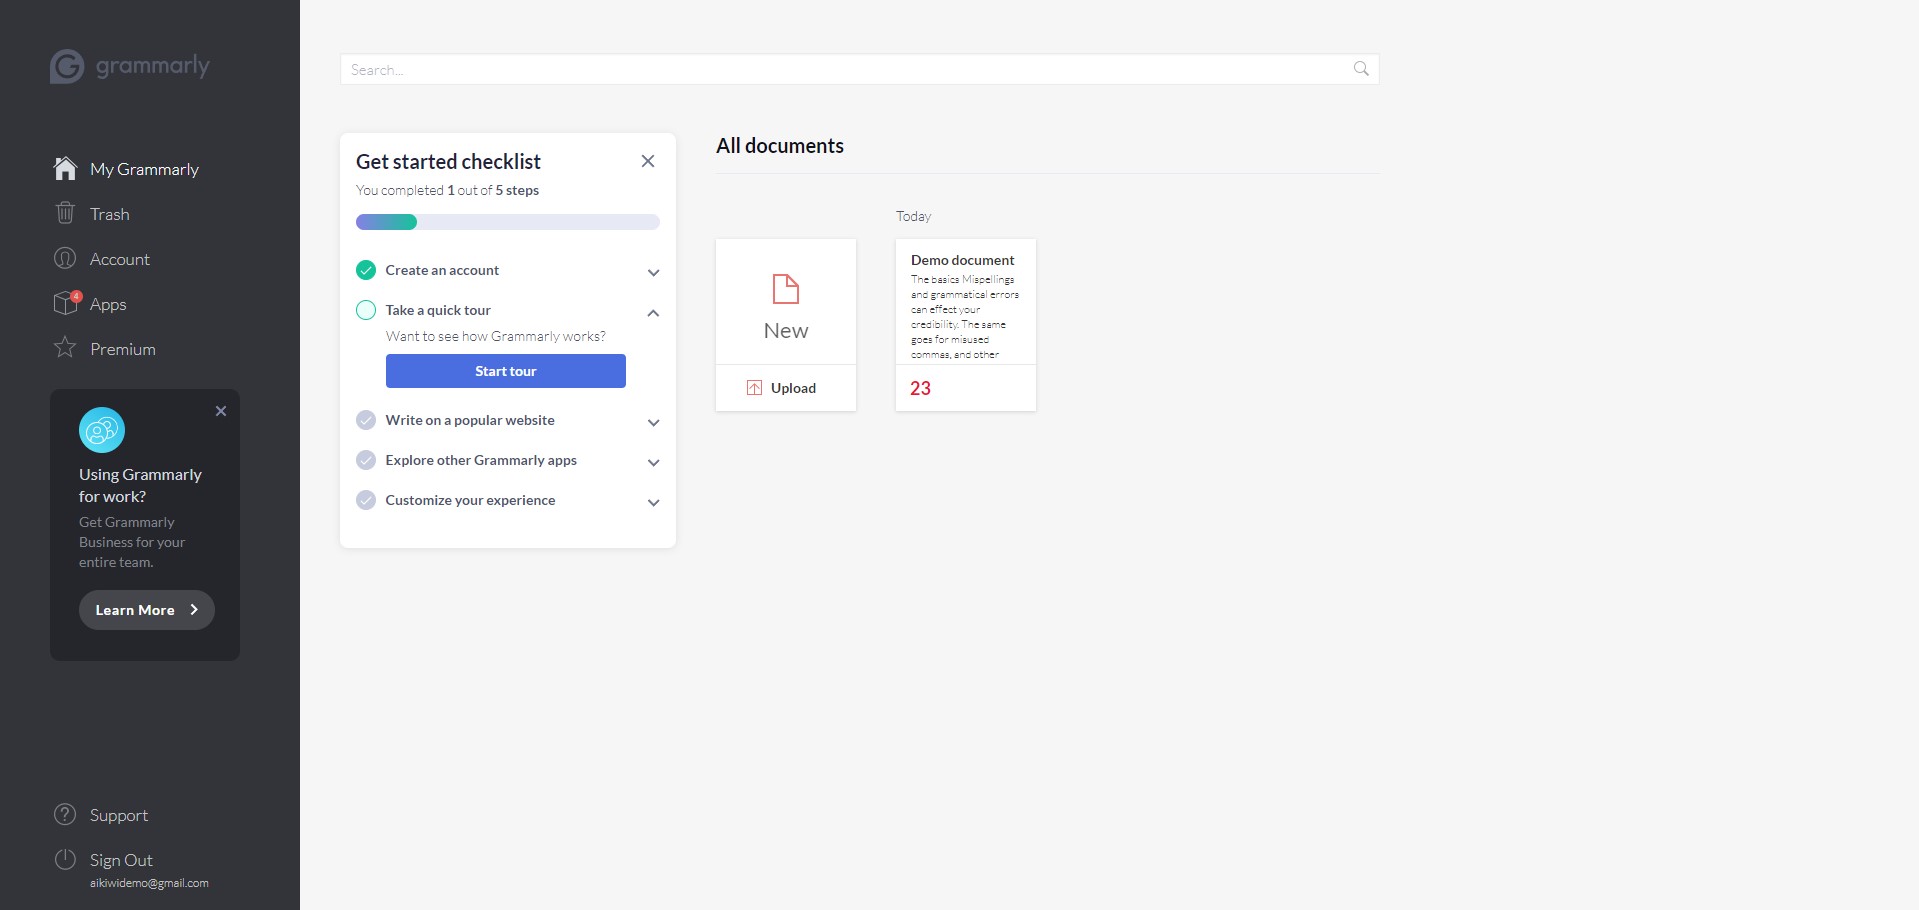Click the Sign Out power icon

tap(65, 859)
